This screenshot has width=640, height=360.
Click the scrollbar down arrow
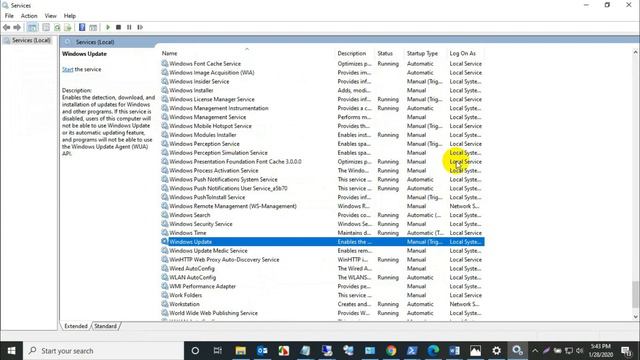tap(636, 317)
